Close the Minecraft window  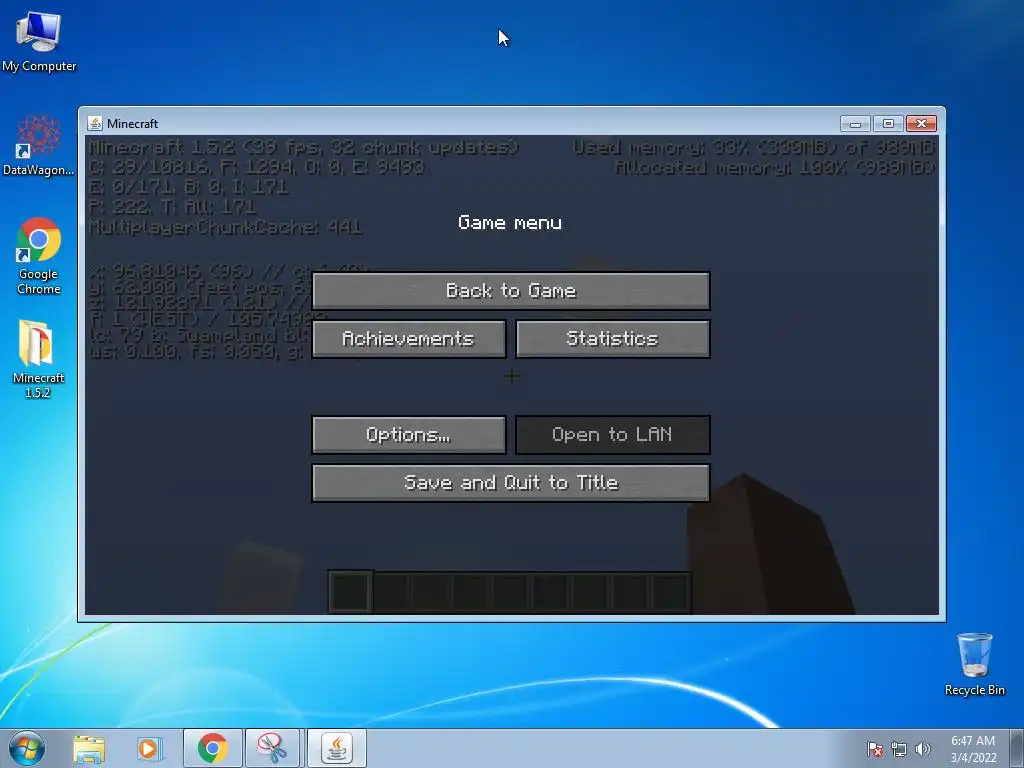coord(921,123)
